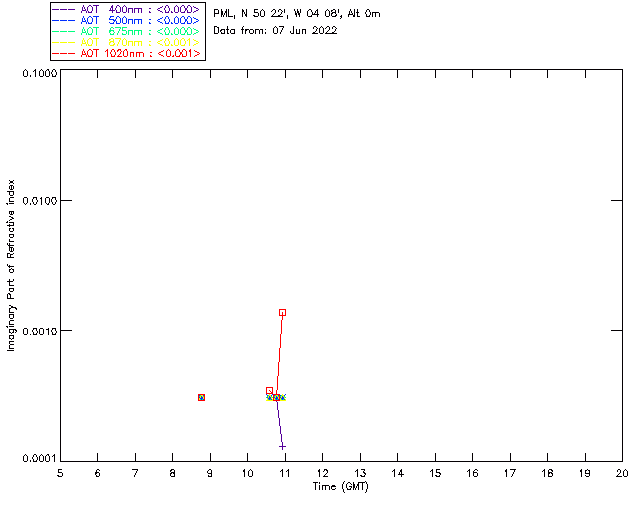Click the x-axis tick label 6
The height and width of the screenshot is (512, 640).
98,473
